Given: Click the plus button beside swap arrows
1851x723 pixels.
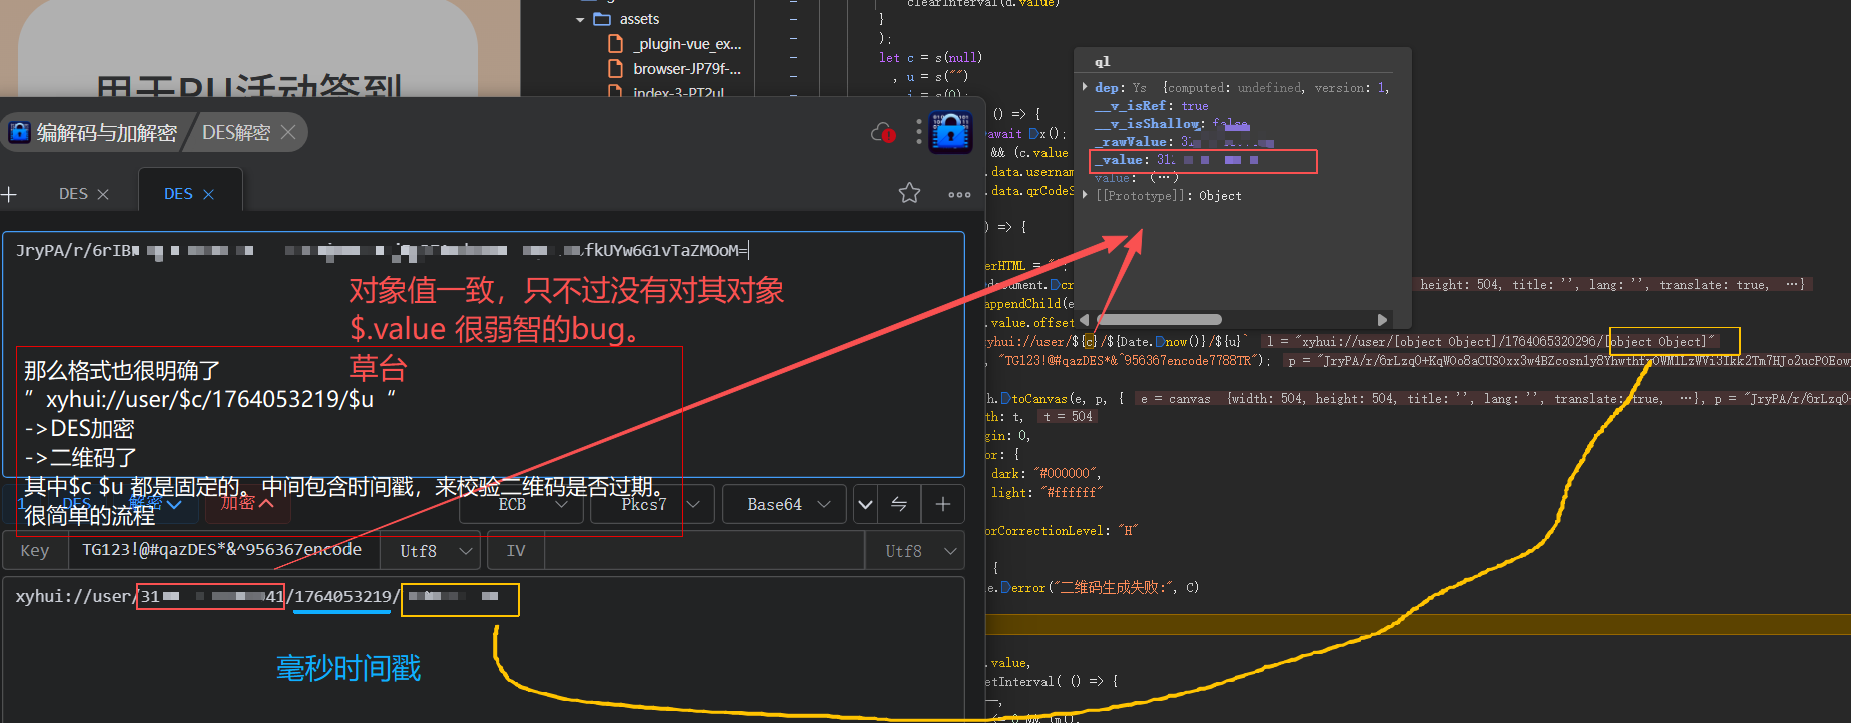Looking at the screenshot, I should tap(942, 504).
